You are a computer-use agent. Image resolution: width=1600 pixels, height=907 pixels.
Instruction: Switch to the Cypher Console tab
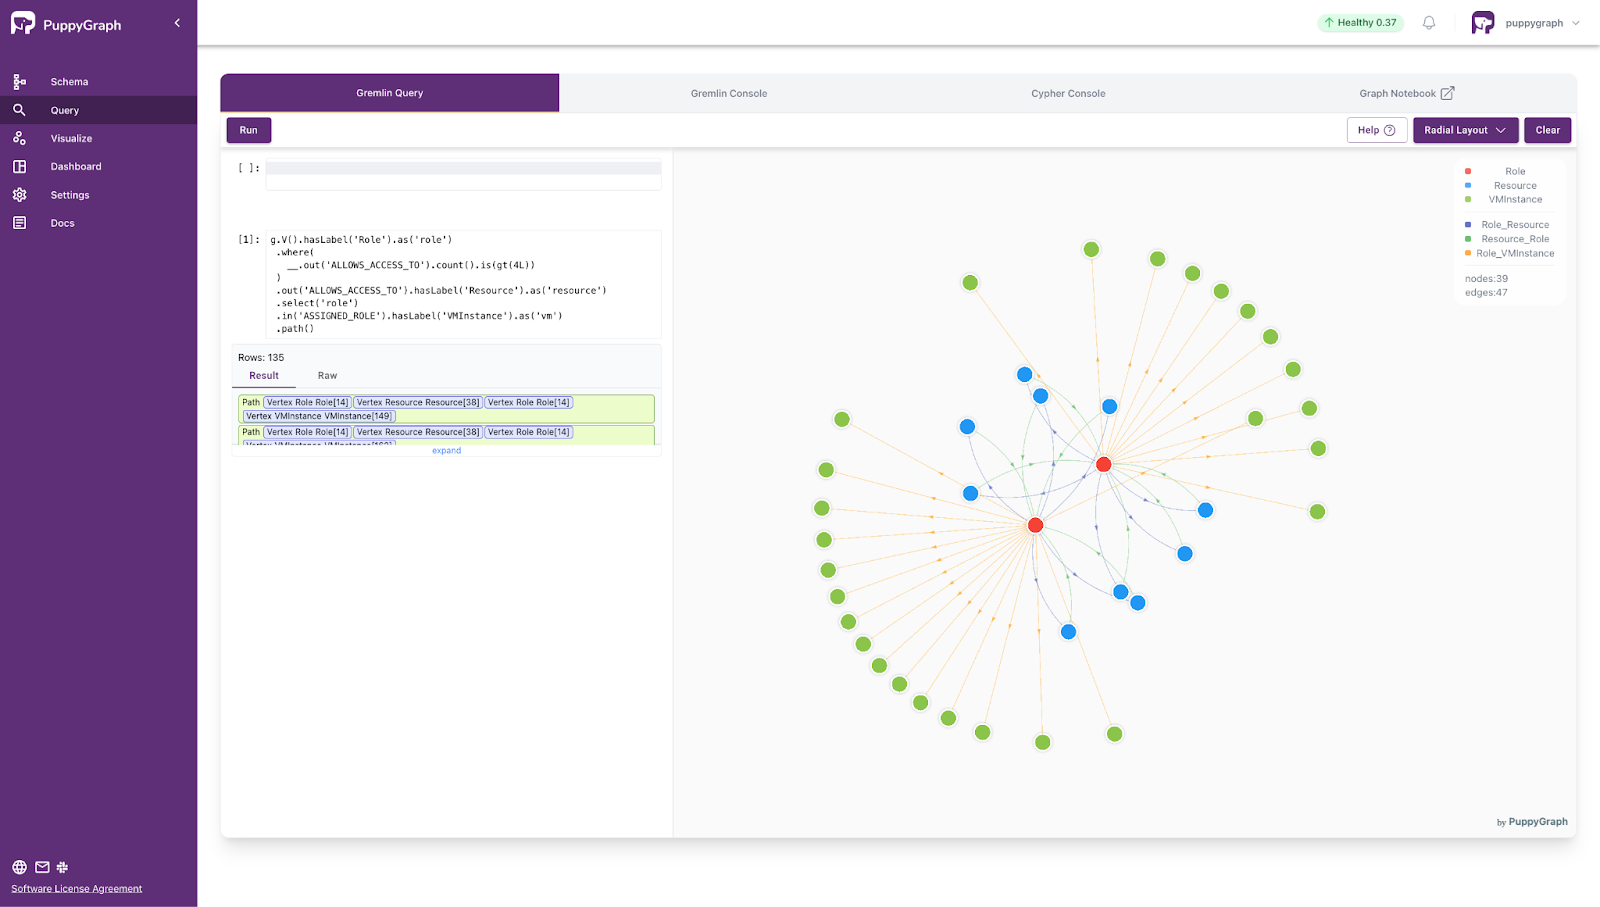(x=1068, y=93)
